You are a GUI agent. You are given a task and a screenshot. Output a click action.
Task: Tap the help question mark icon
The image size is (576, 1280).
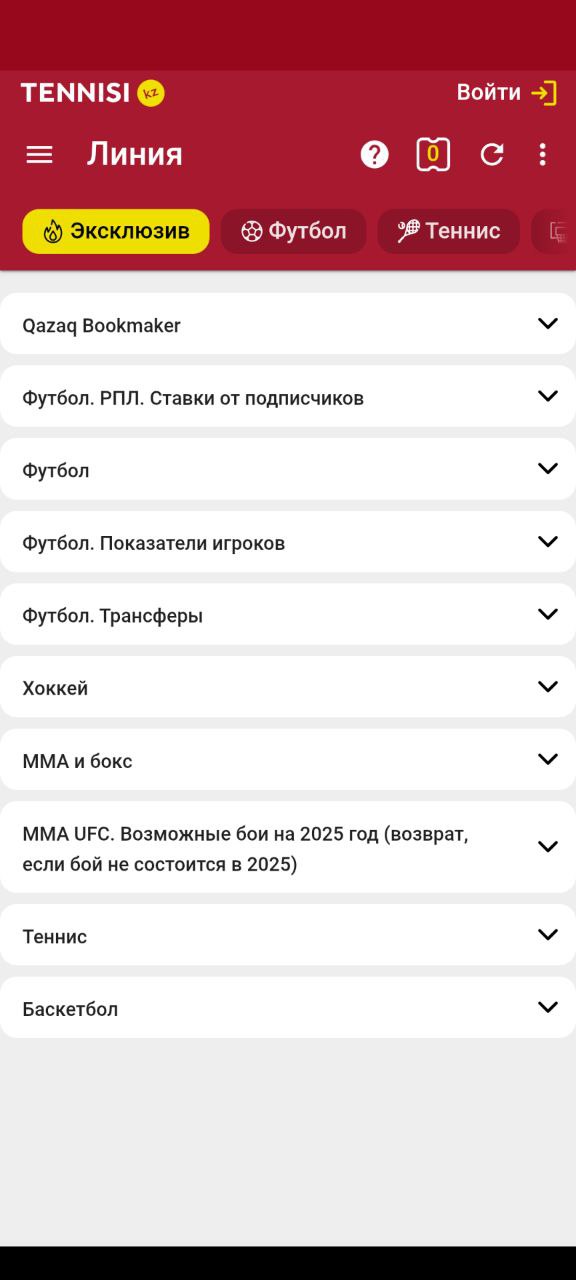374,154
